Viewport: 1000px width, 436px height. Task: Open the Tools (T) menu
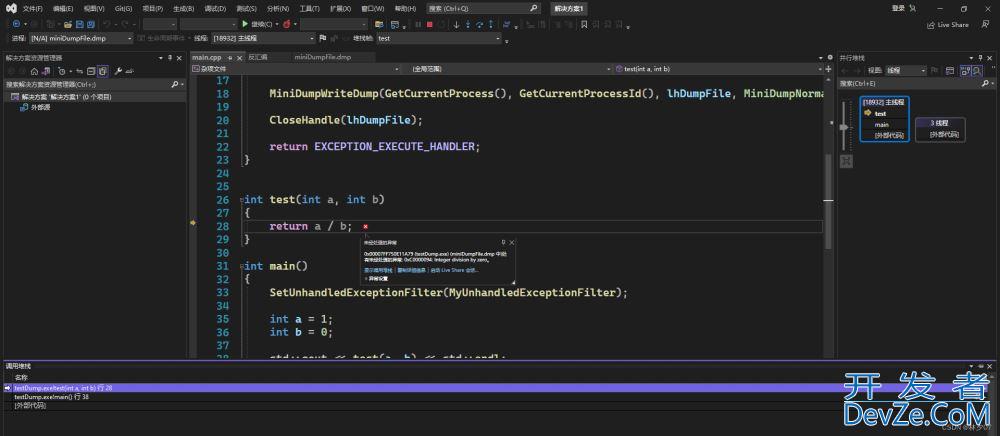pyautogui.click(x=309, y=9)
